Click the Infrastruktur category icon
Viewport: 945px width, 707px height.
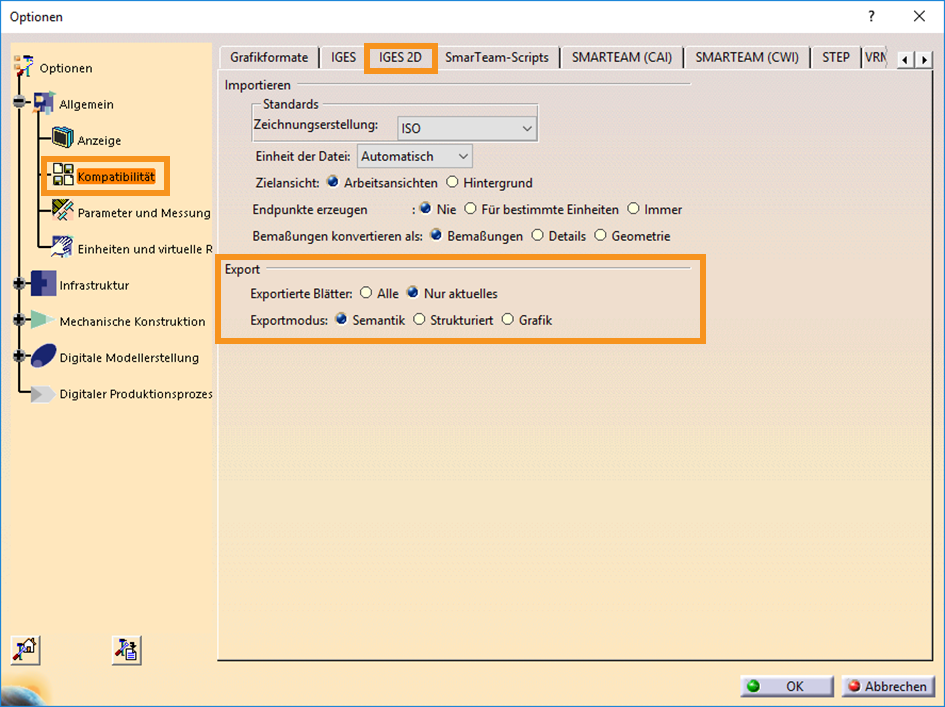pyautogui.click(x=43, y=285)
